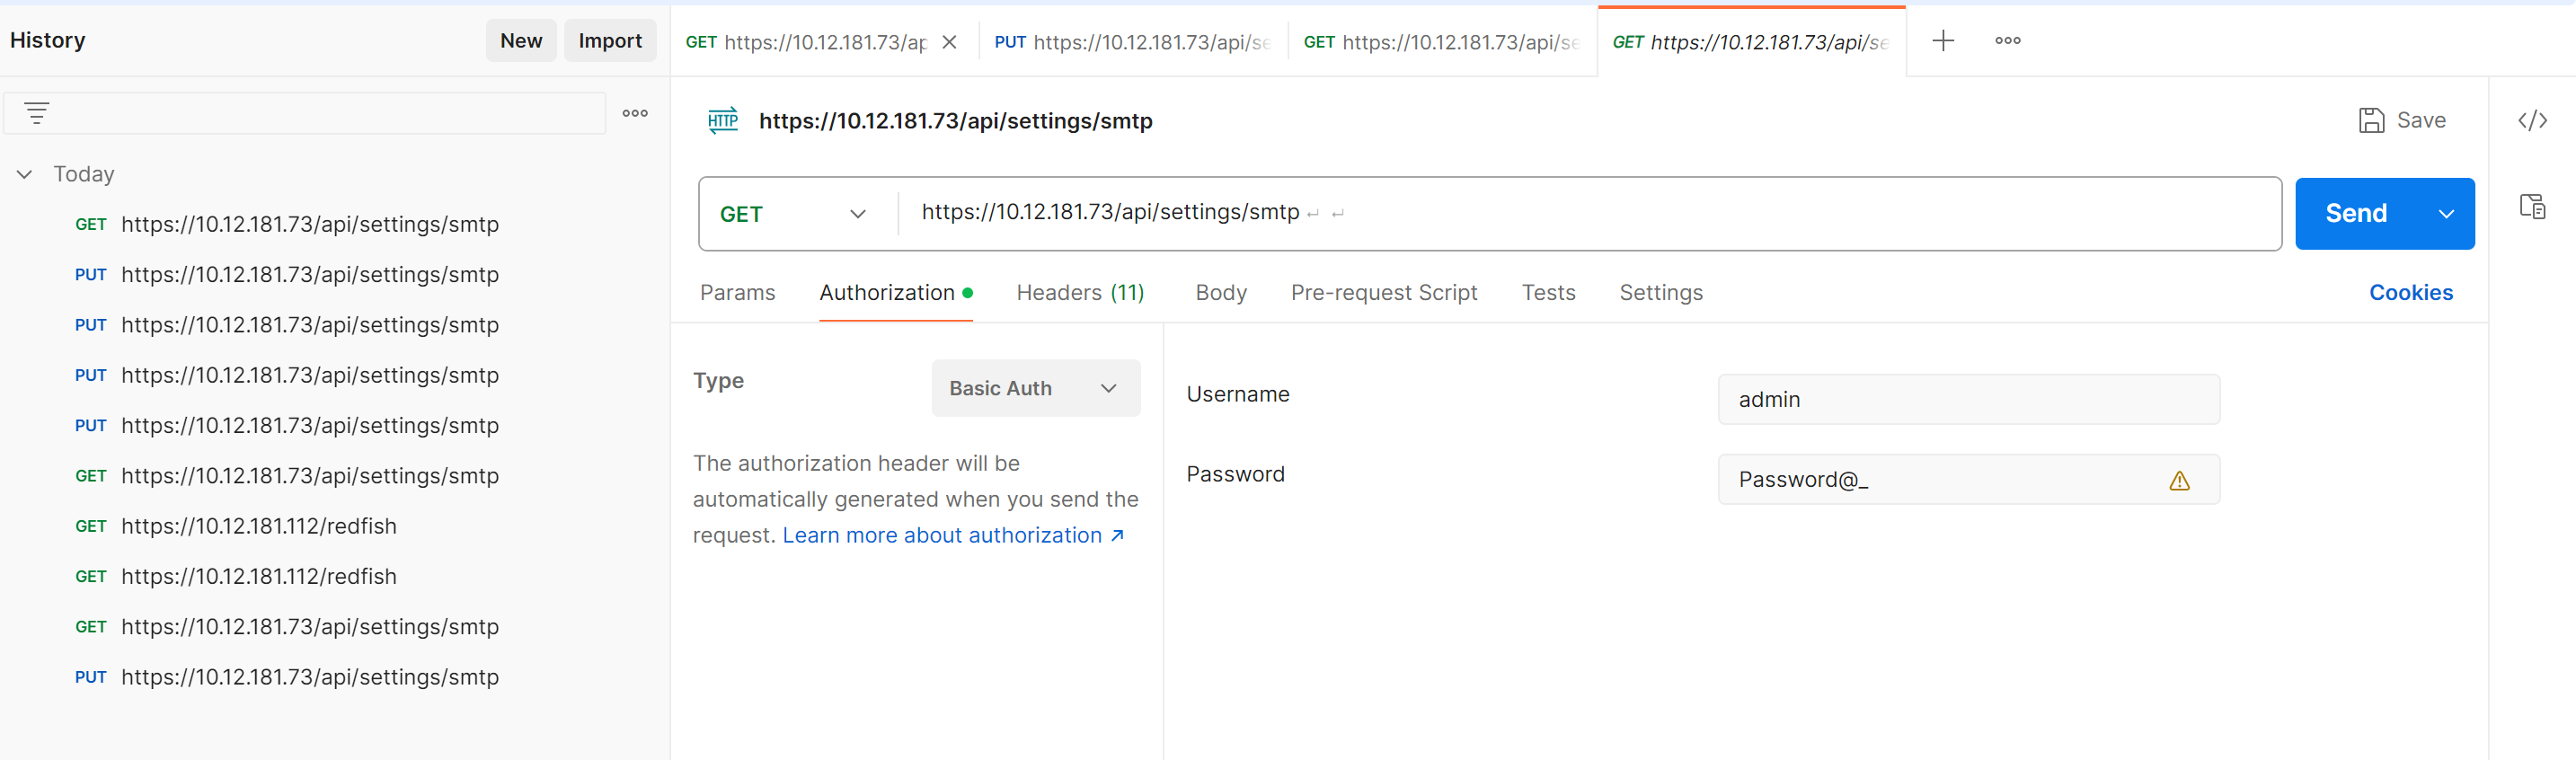Open History sidebar more options menu

[x=635, y=113]
